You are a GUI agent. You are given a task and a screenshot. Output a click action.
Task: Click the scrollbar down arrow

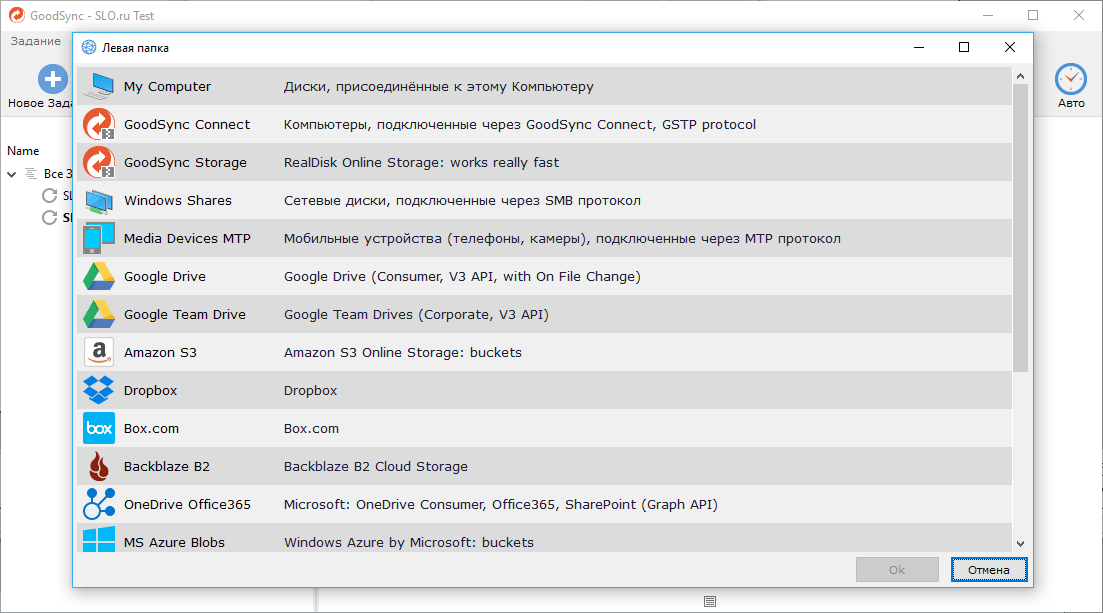click(x=1020, y=543)
